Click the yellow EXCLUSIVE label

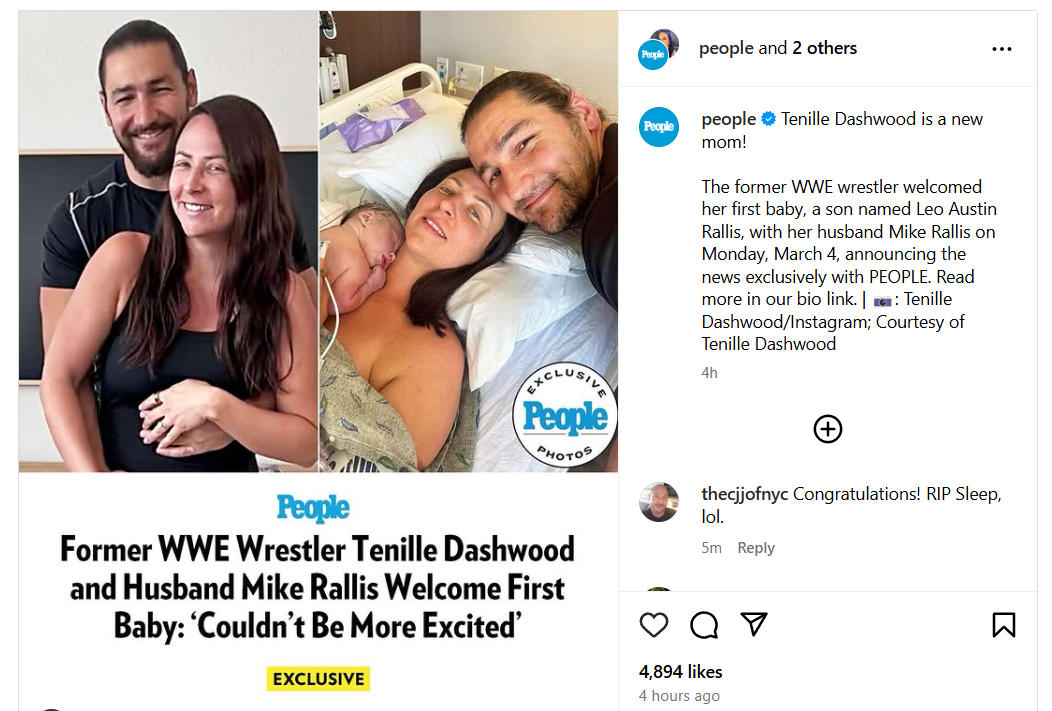318,679
